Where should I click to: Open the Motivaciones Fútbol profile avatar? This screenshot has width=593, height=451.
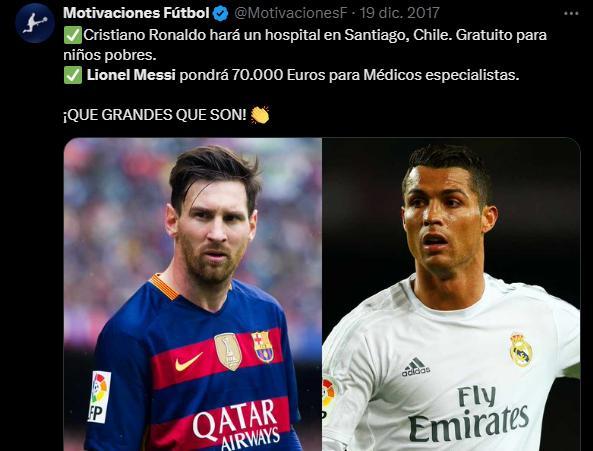pyautogui.click(x=35, y=23)
